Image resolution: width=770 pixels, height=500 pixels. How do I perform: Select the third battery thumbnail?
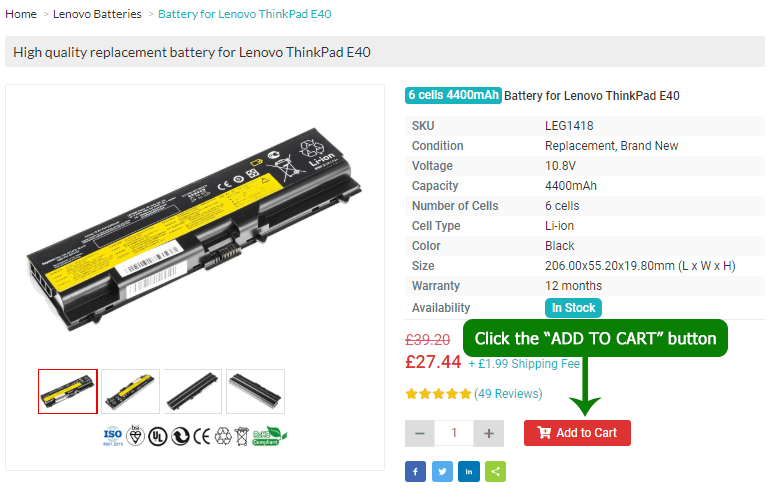[x=193, y=391]
